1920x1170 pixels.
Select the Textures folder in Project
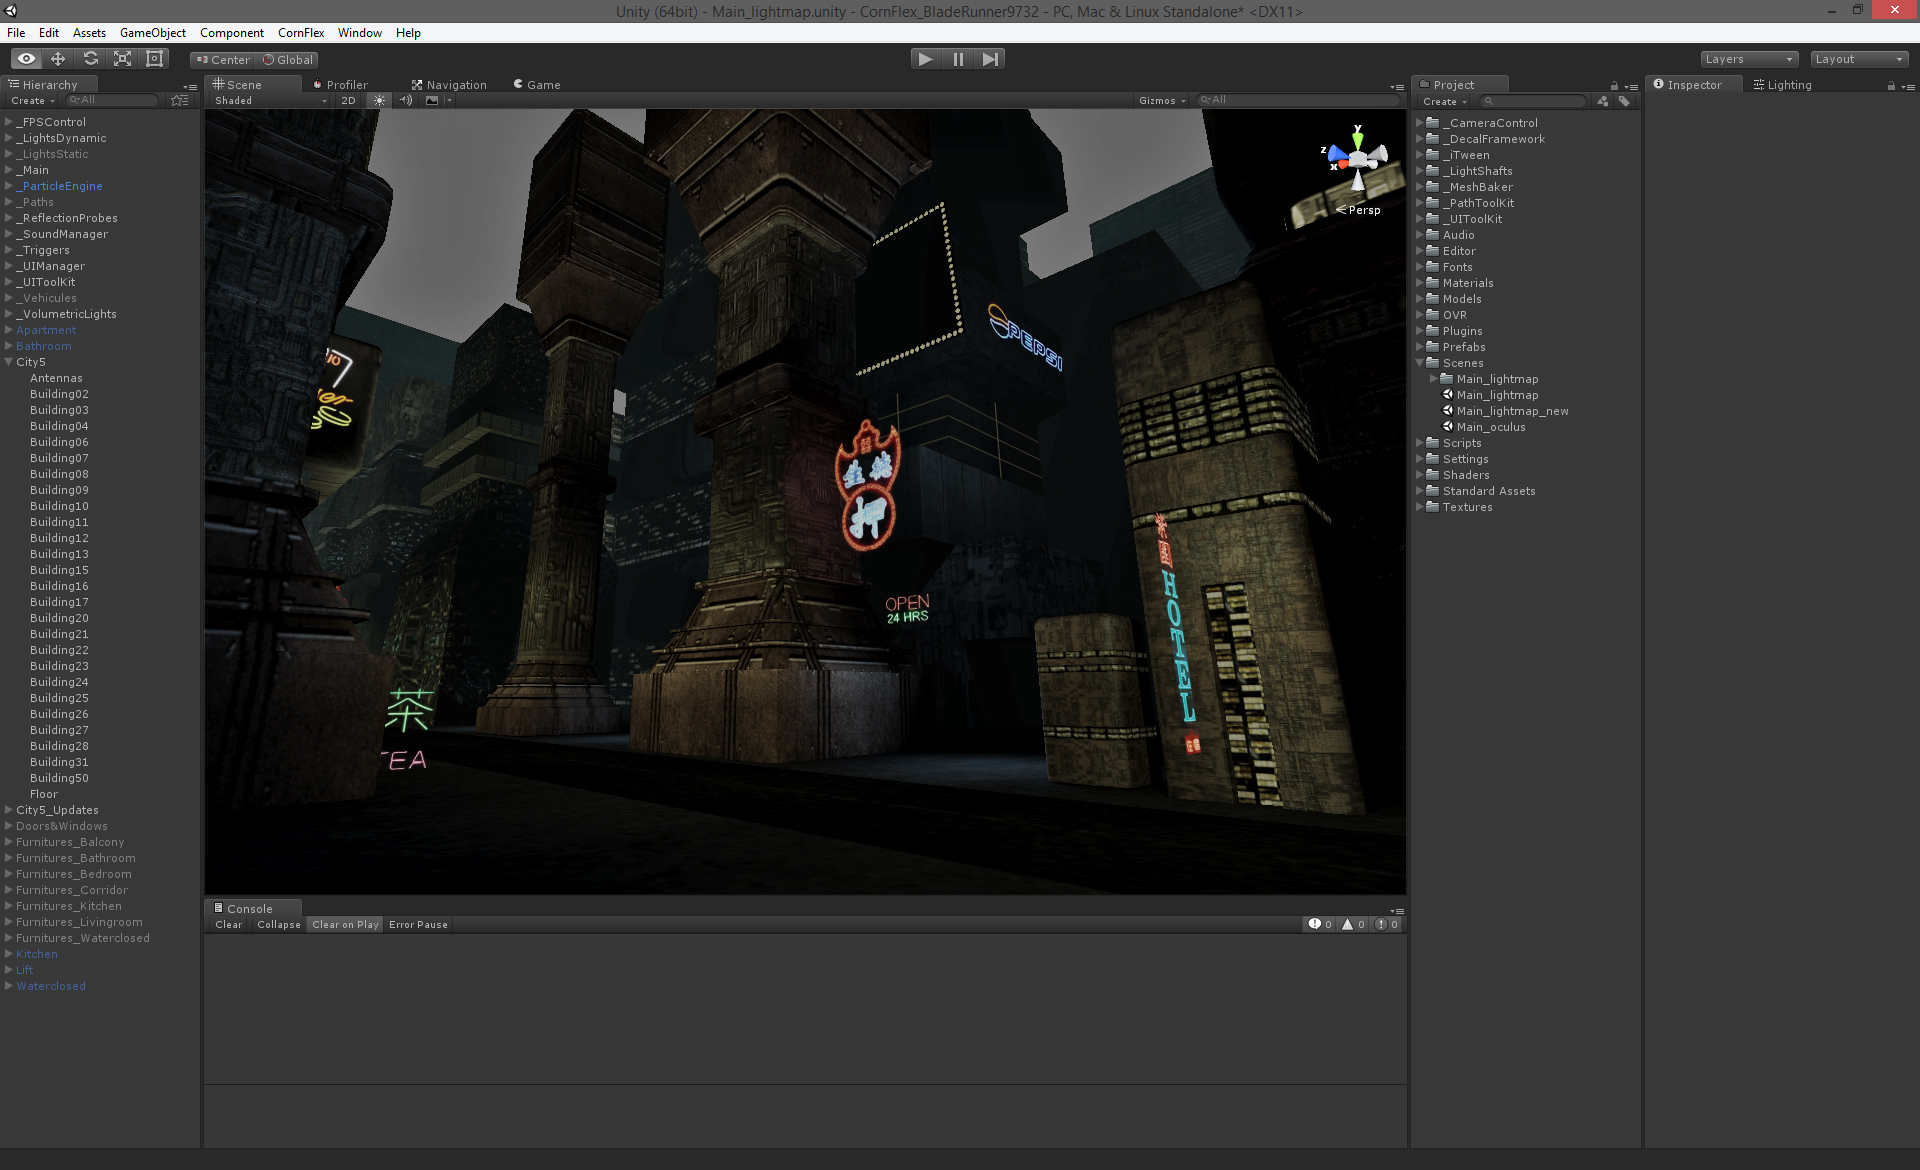[x=1467, y=507]
